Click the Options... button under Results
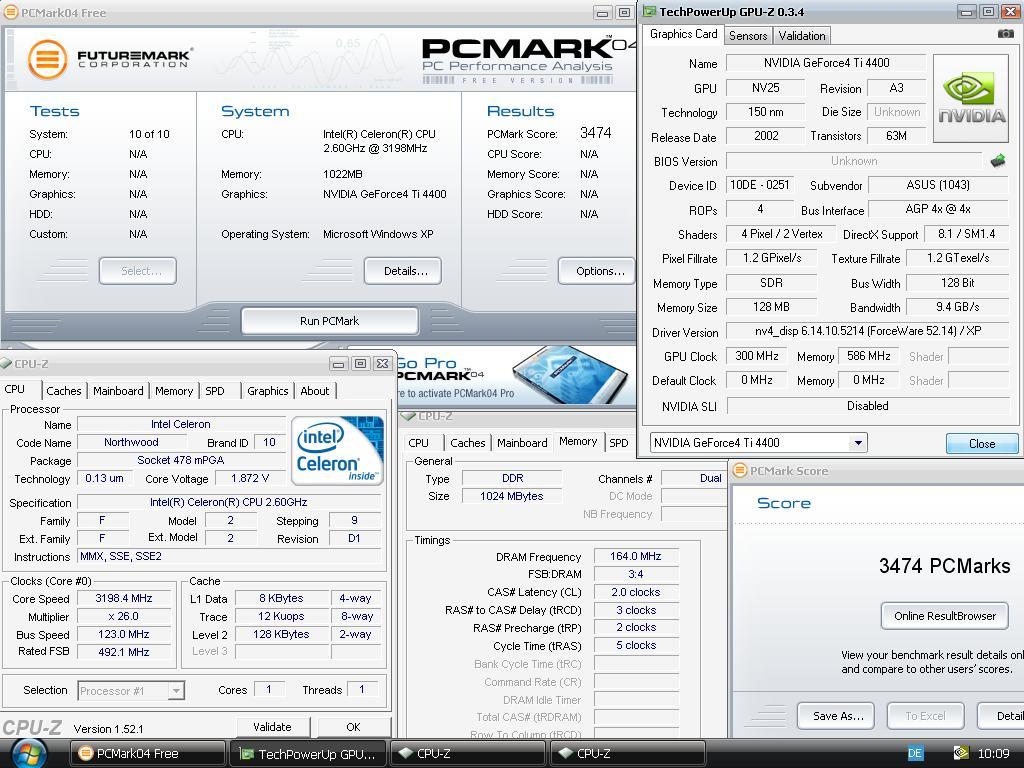This screenshot has height=768, width=1024. 597,271
